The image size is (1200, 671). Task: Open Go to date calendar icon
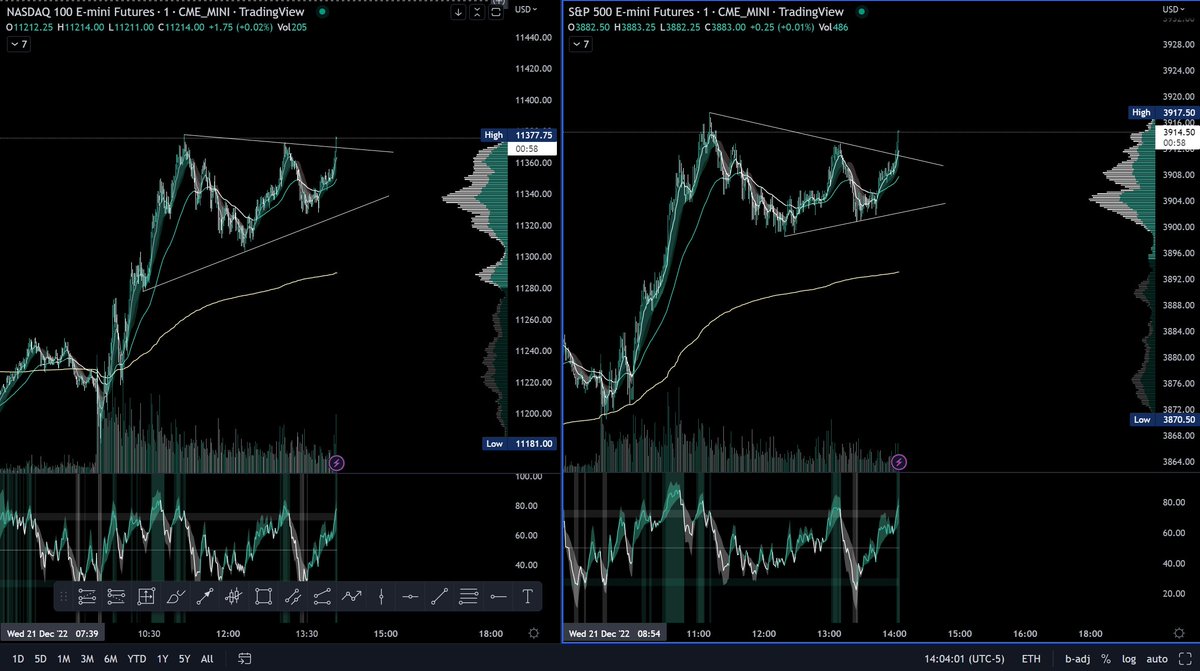(244, 659)
